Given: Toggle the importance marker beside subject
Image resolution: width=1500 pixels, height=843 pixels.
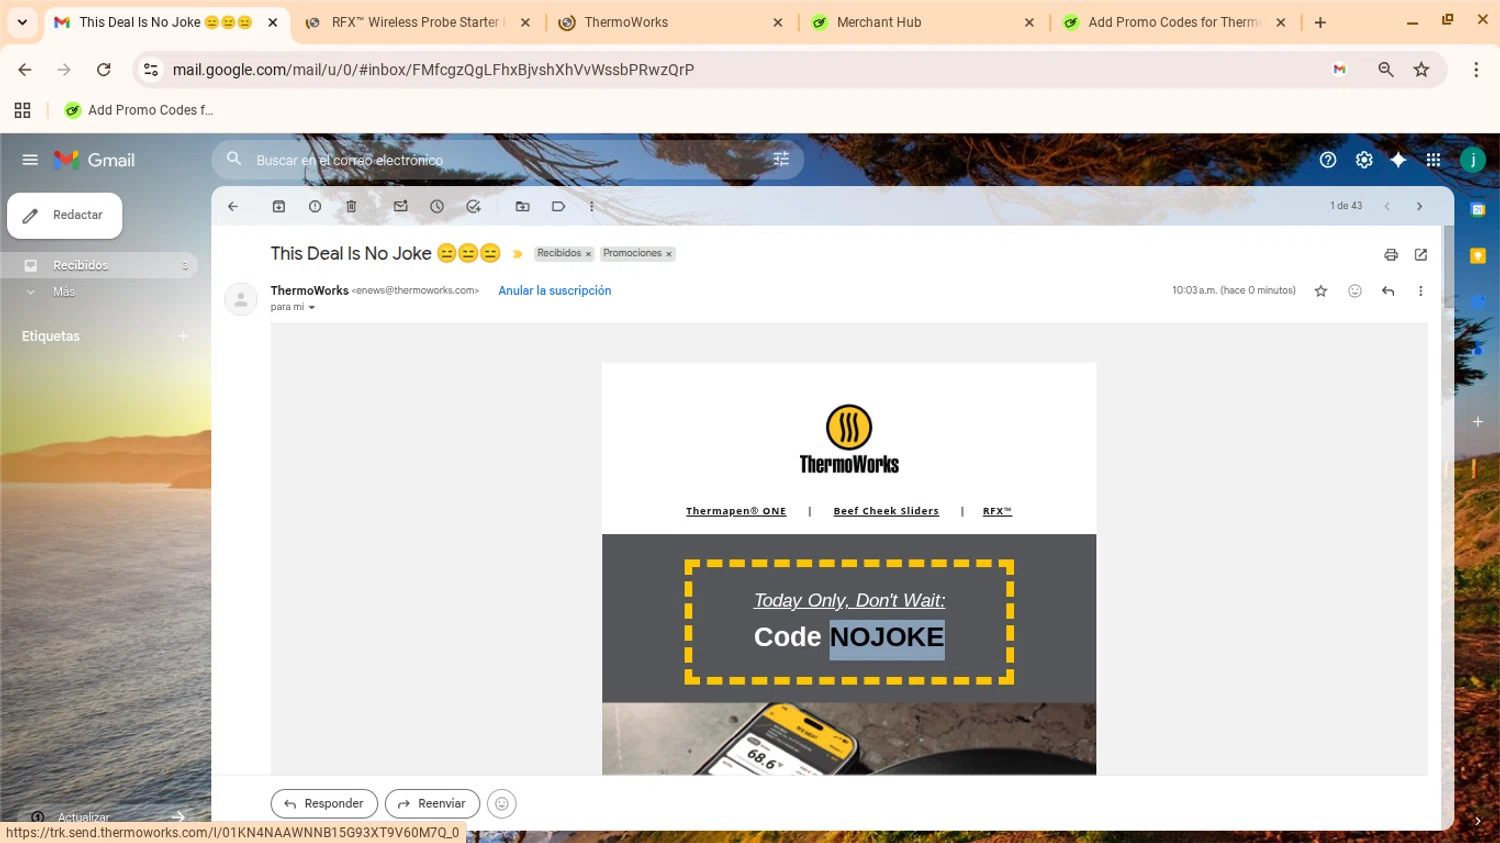Looking at the screenshot, I should (517, 254).
